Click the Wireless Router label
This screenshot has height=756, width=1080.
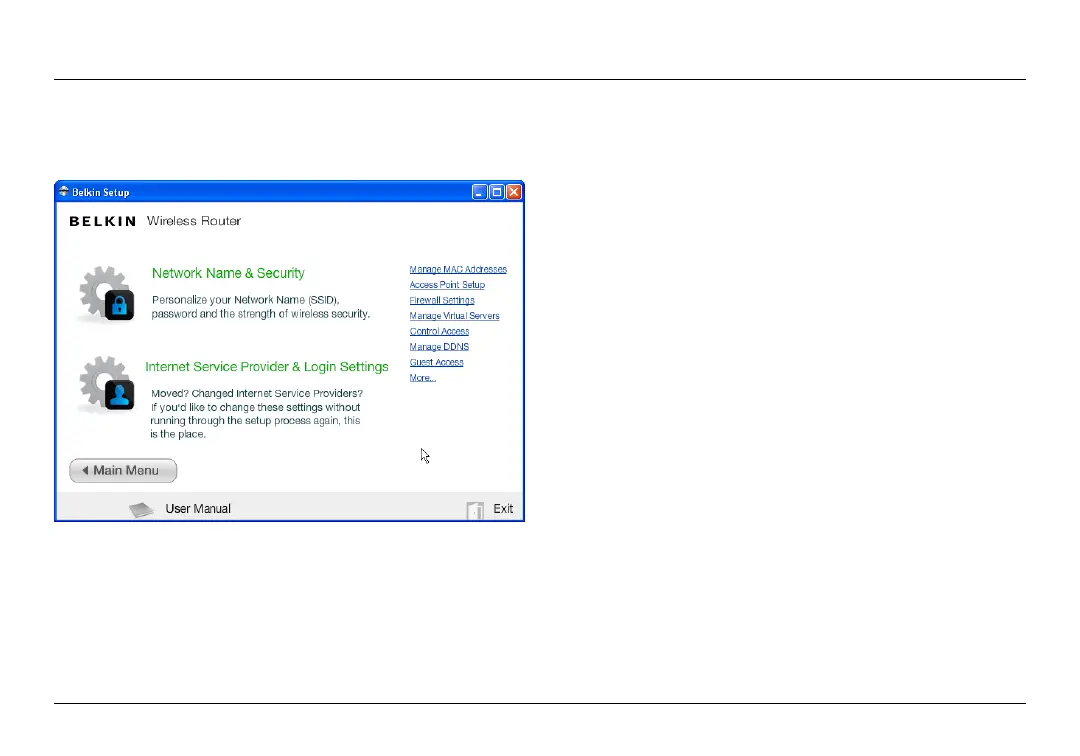(194, 221)
